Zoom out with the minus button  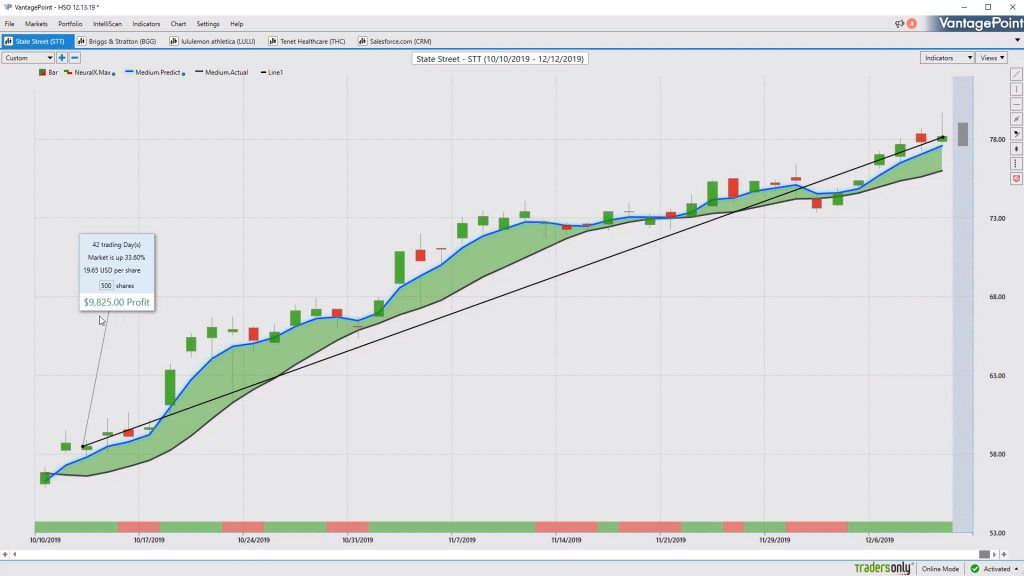(x=74, y=58)
